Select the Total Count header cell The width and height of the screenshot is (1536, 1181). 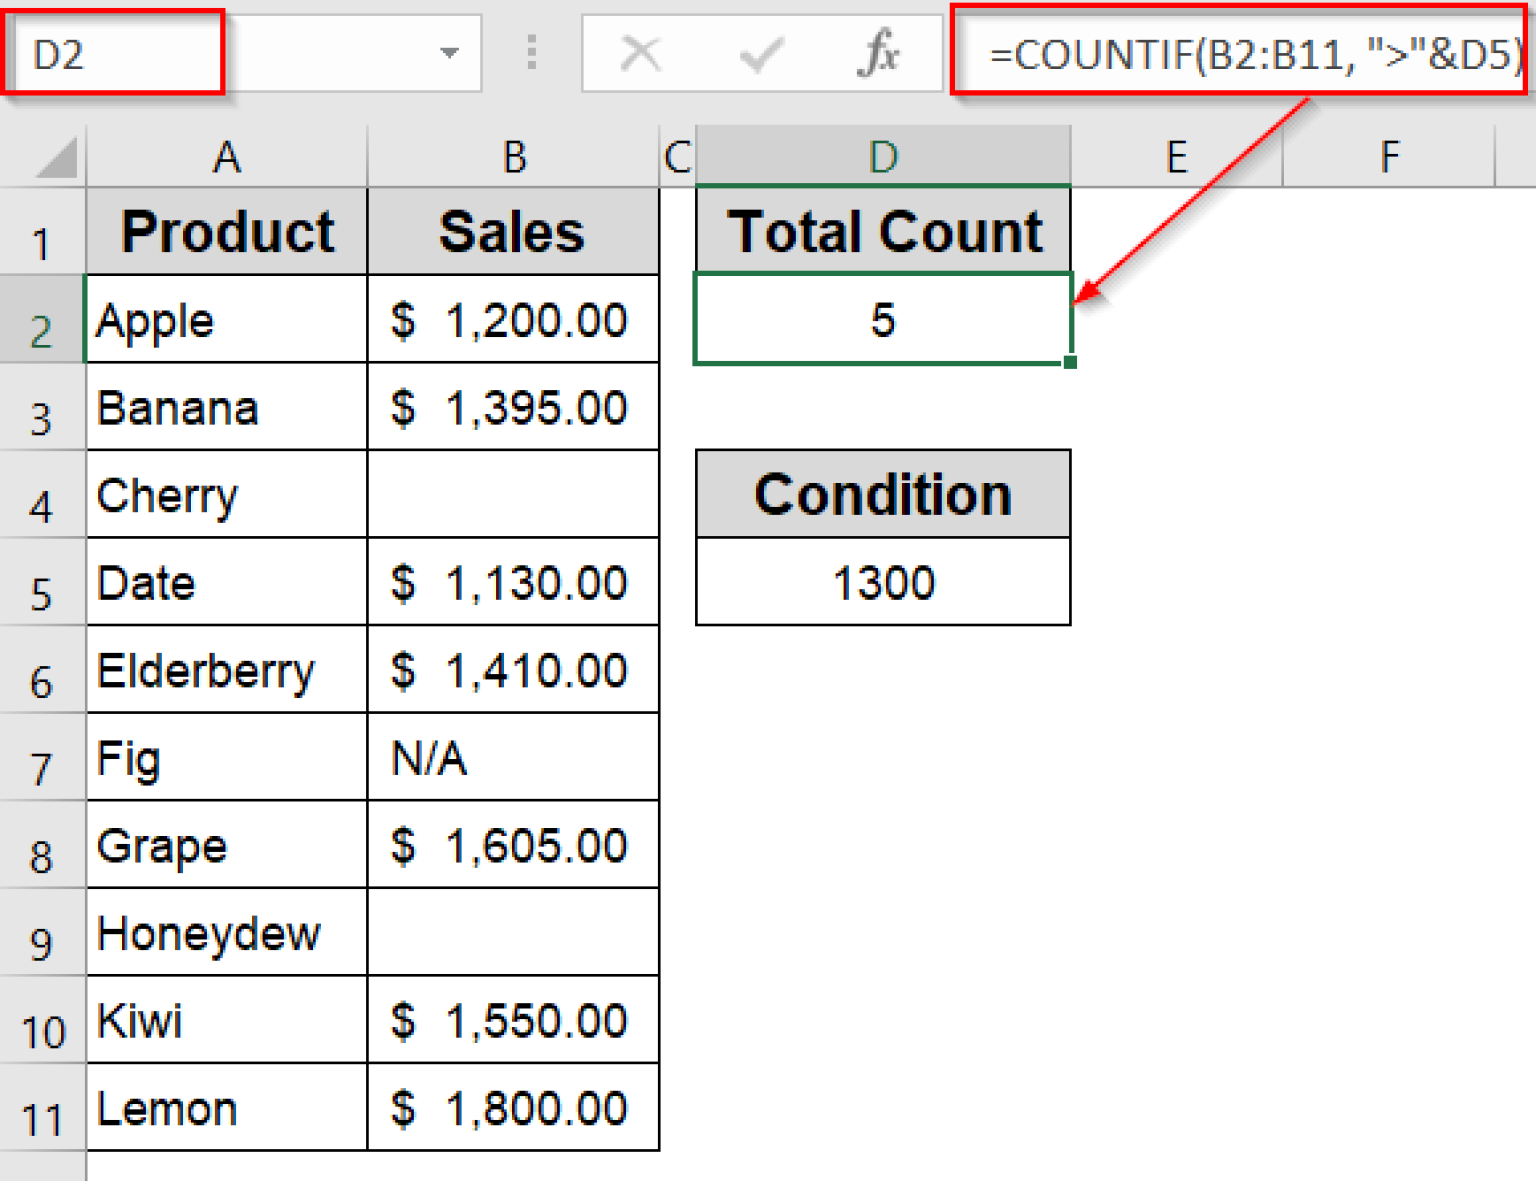(x=881, y=230)
